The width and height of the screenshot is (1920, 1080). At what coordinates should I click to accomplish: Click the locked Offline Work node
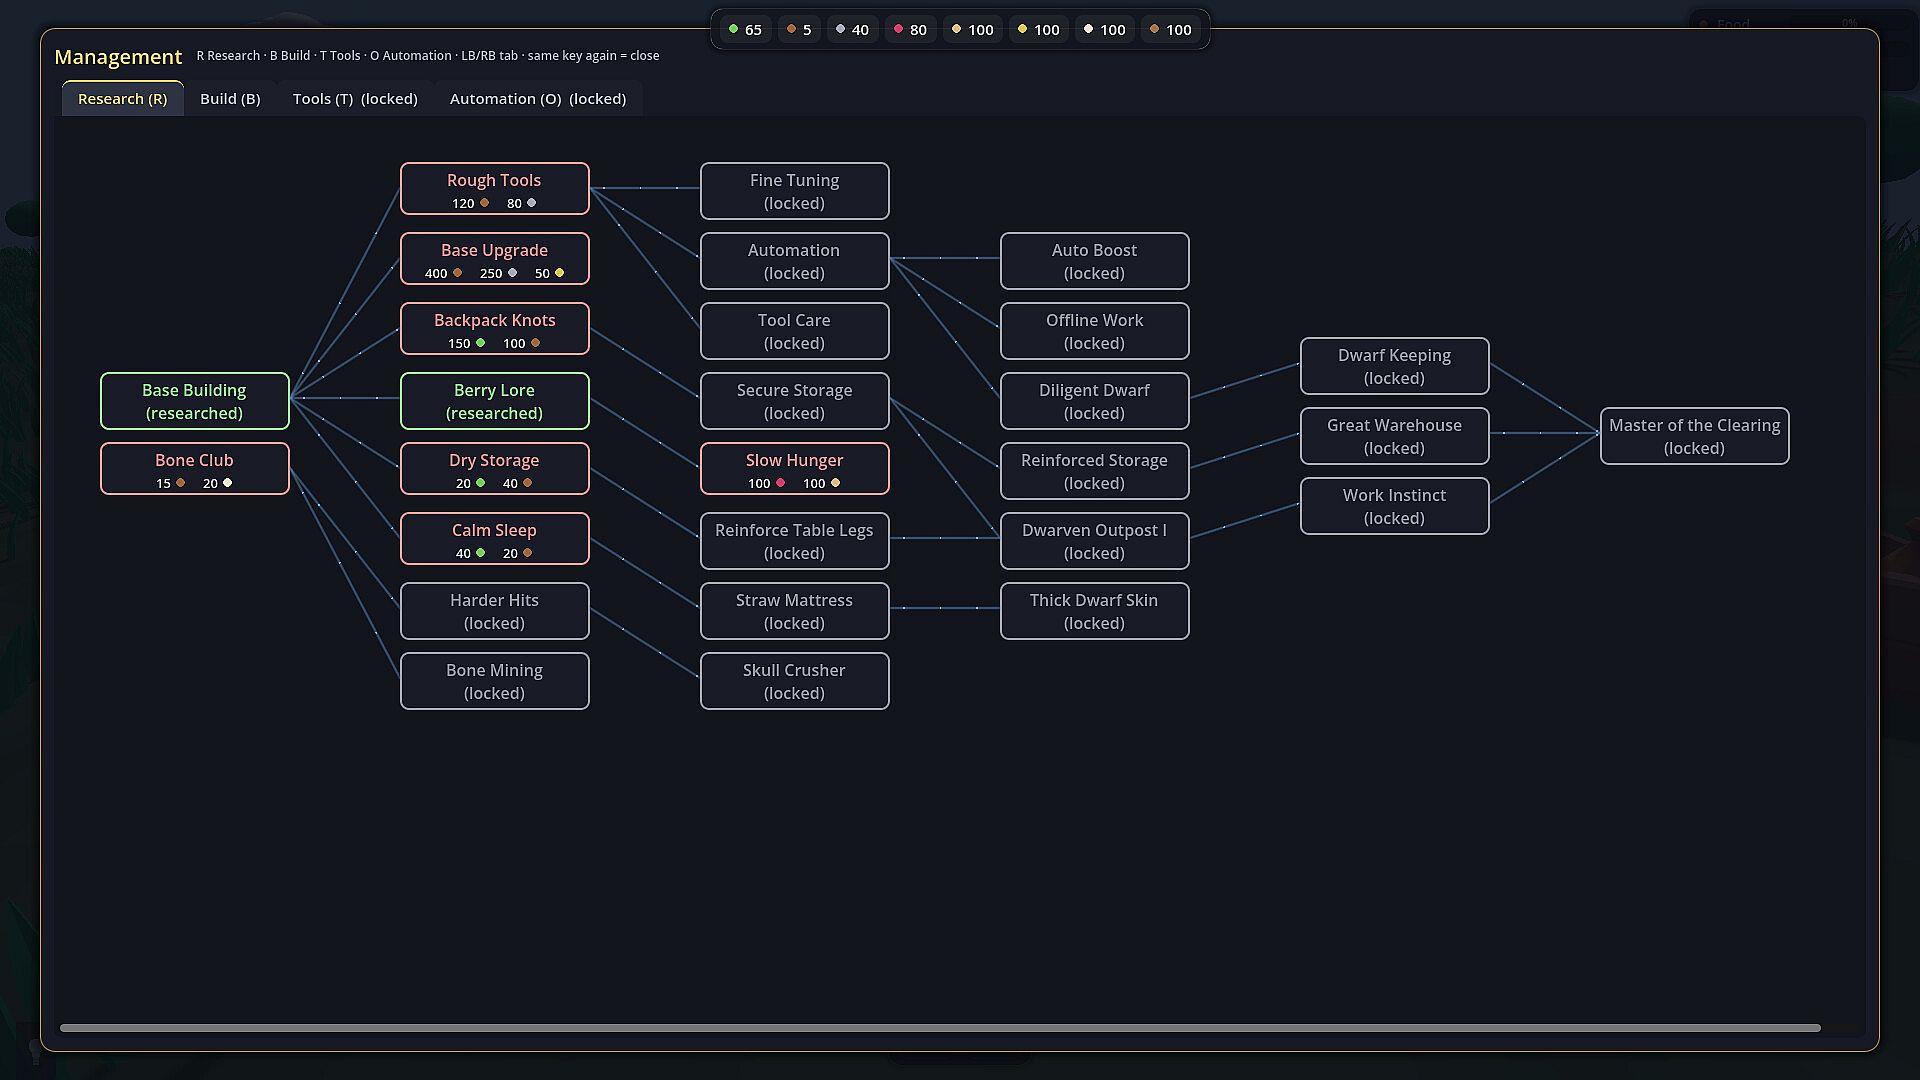1095,331
